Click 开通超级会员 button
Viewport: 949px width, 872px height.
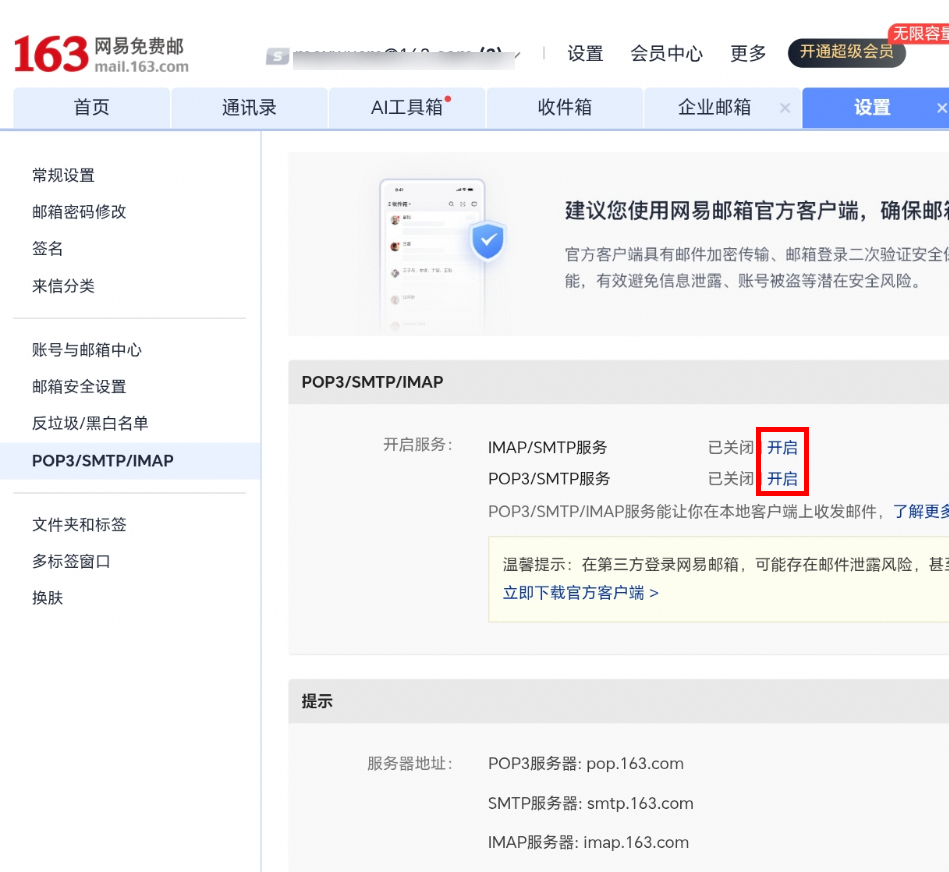click(846, 53)
